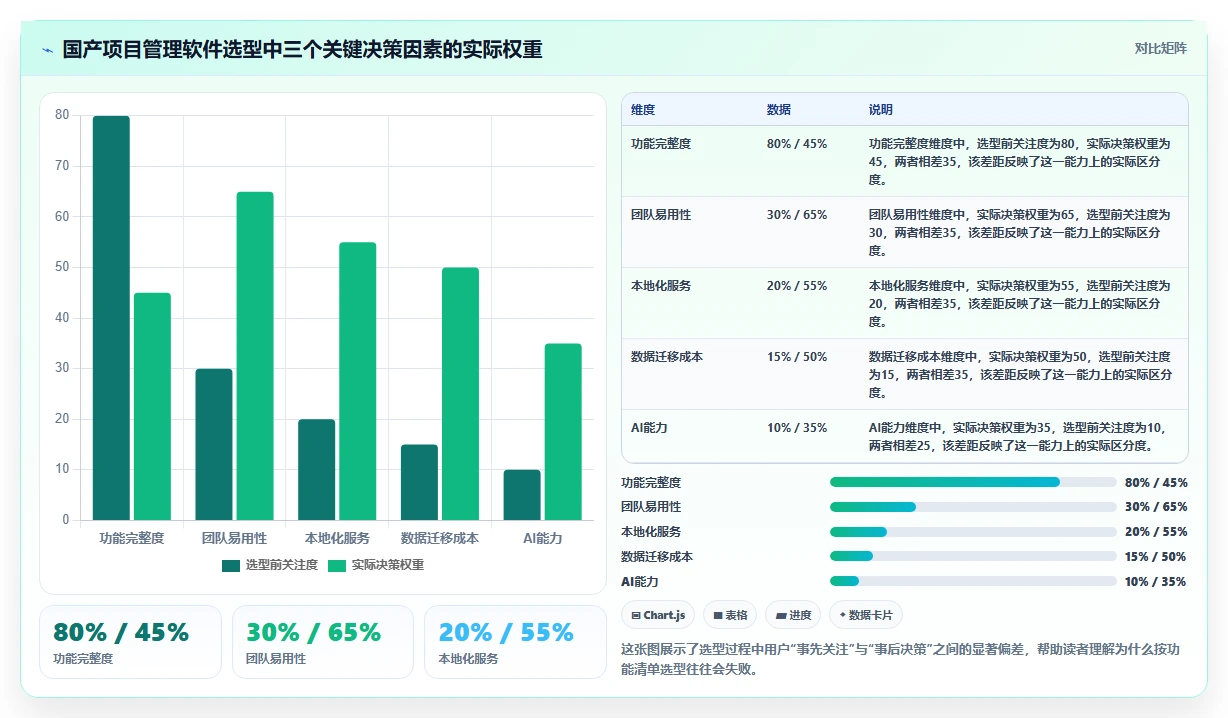Click the 说明 column header
1228x718 pixels.
coord(881,110)
